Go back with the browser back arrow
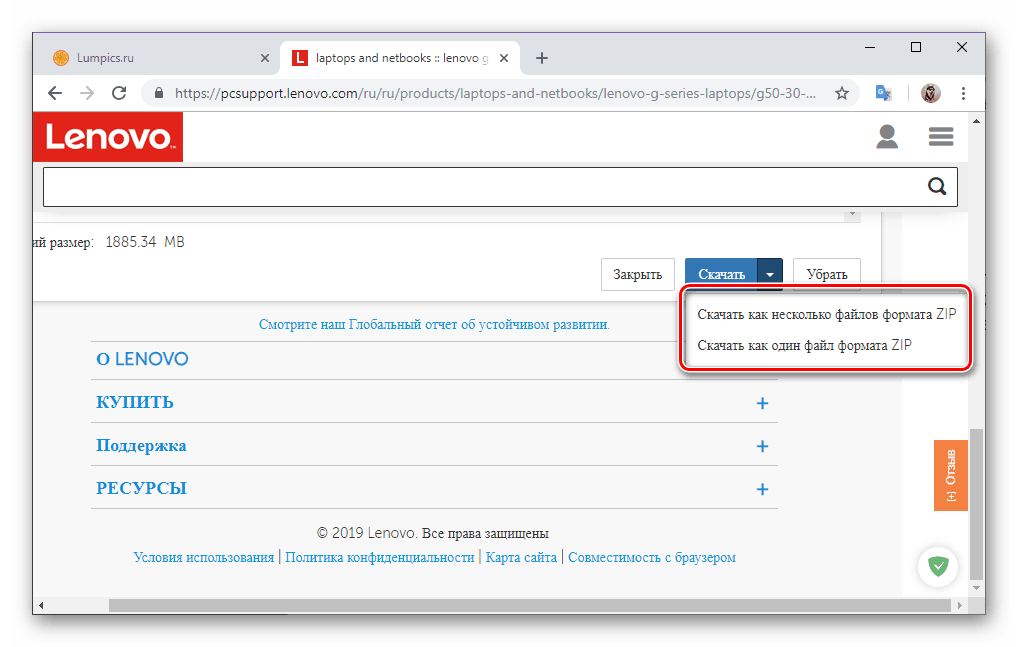Image resolution: width=1018 pixels, height=647 pixels. coord(55,93)
